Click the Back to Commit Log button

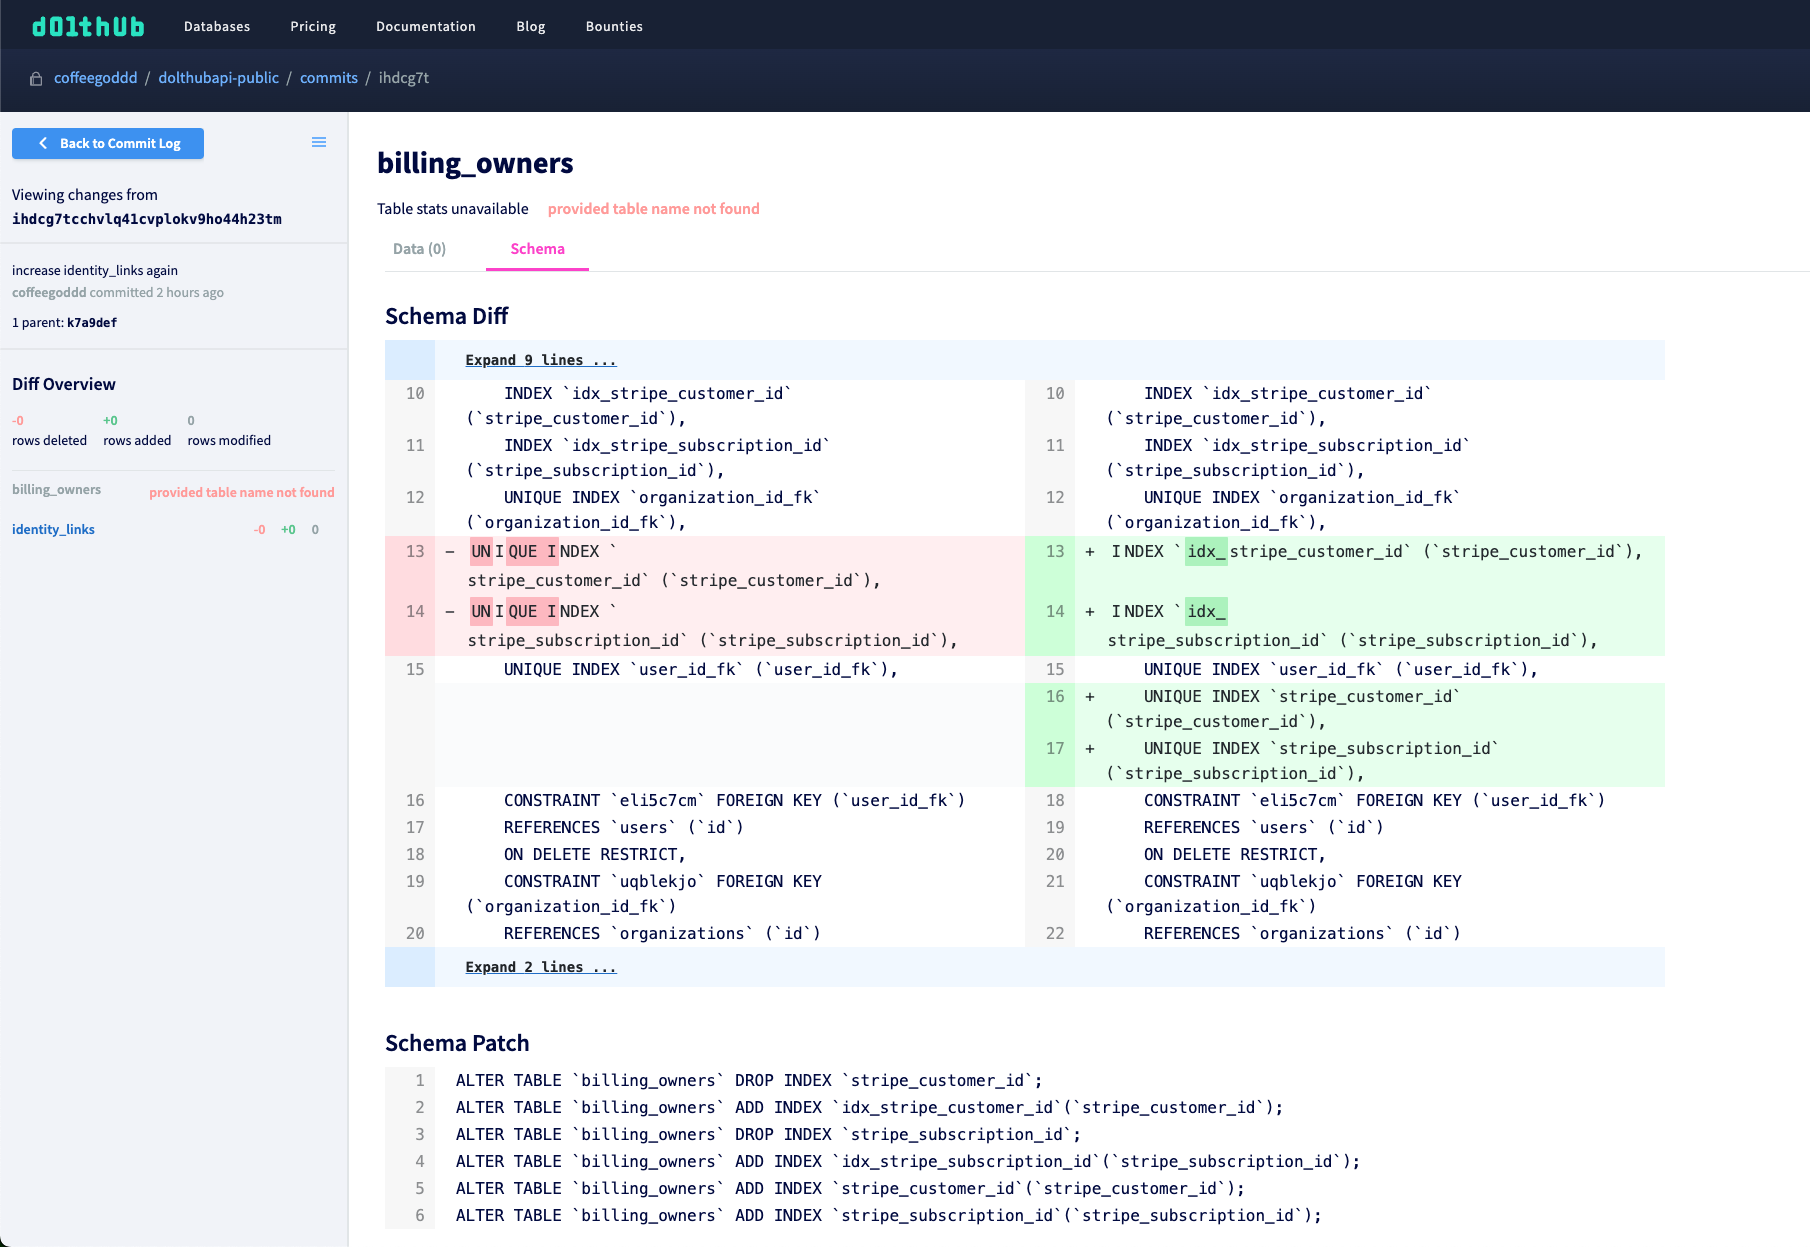(x=107, y=143)
